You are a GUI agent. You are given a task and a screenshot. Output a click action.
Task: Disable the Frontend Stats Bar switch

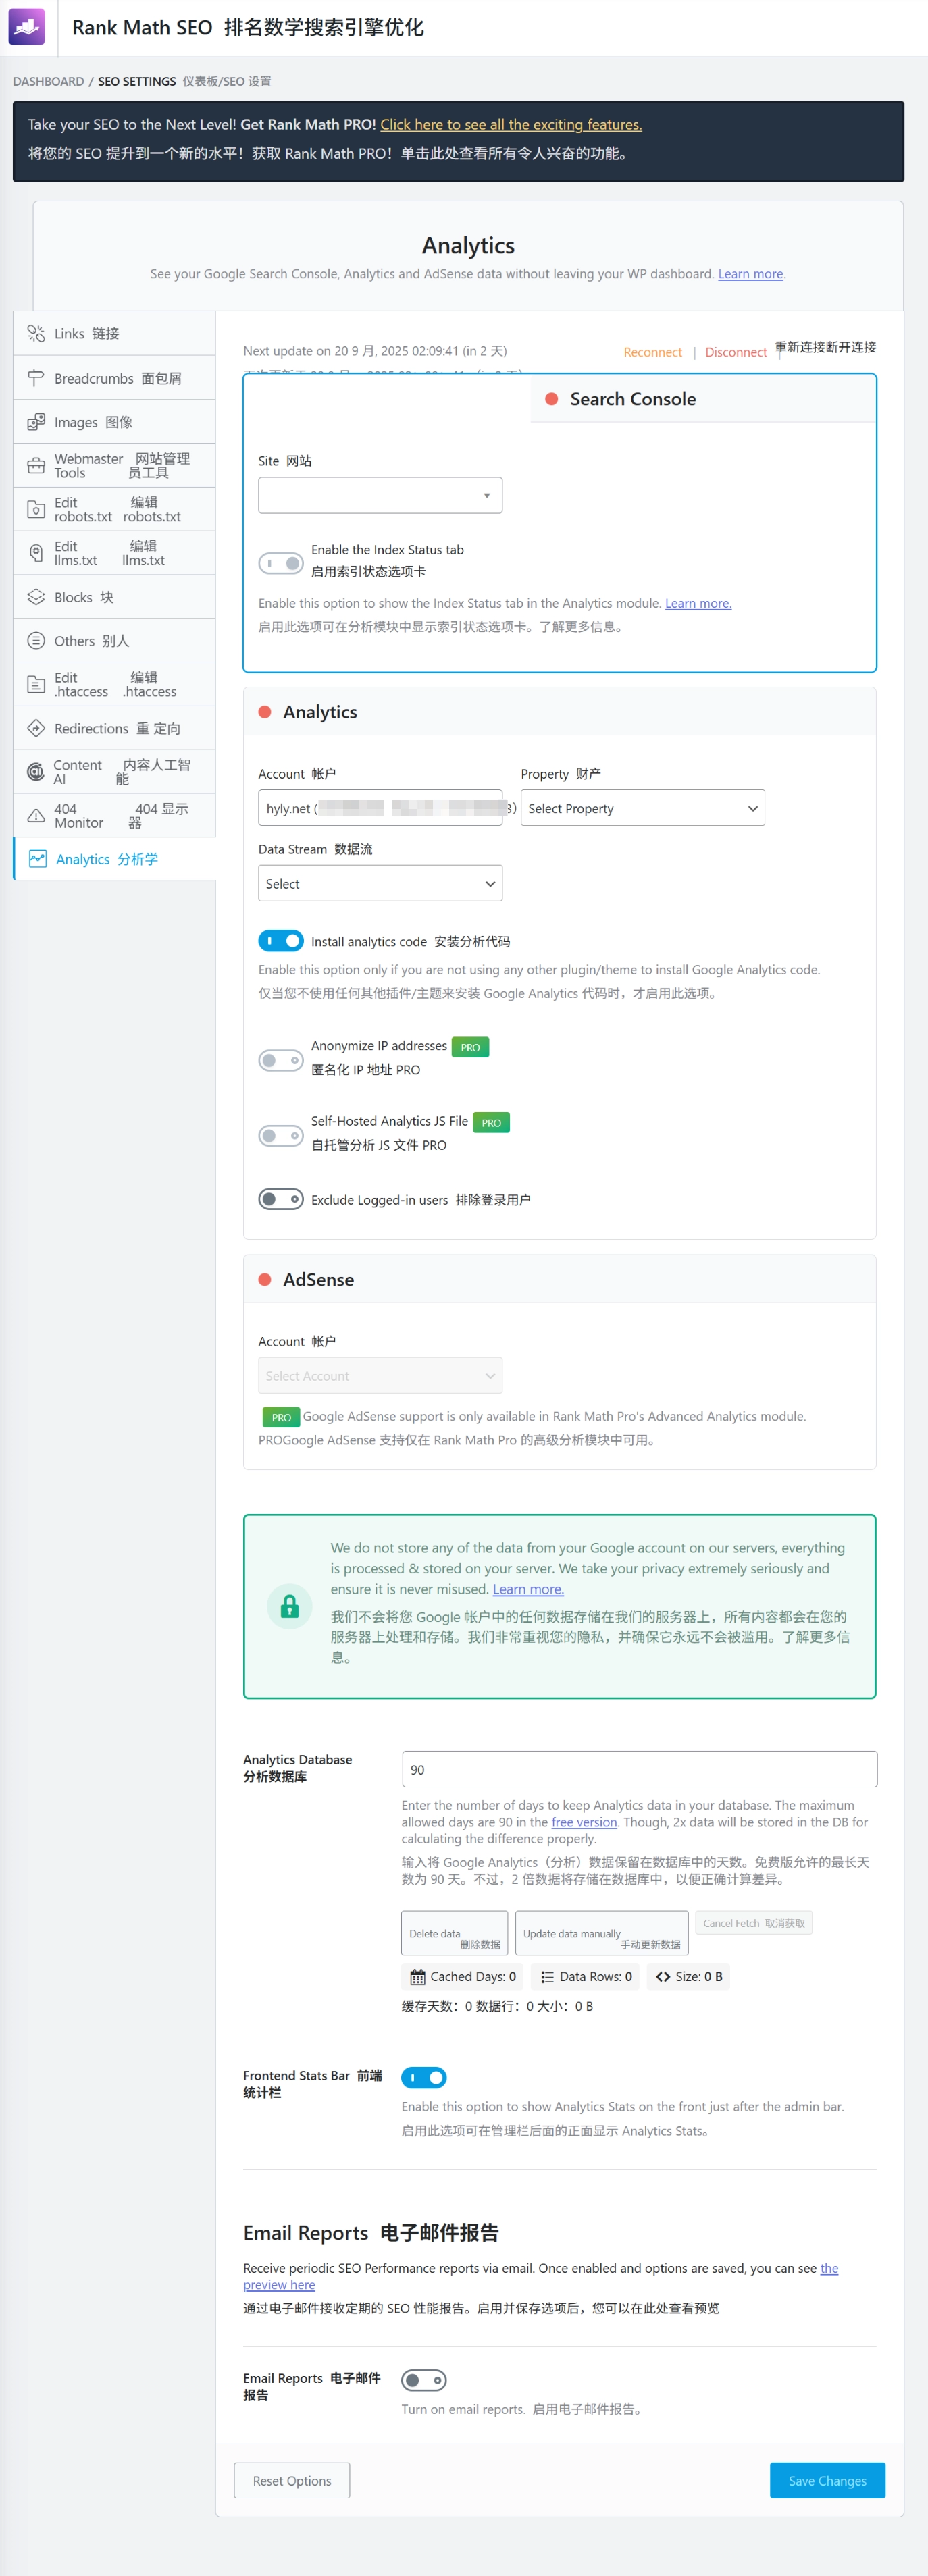[424, 2078]
